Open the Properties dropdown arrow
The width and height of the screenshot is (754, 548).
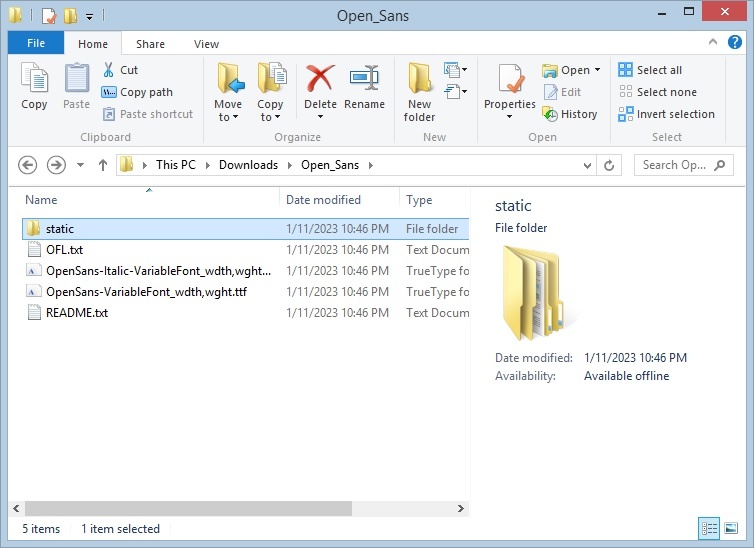pyautogui.click(x=509, y=117)
